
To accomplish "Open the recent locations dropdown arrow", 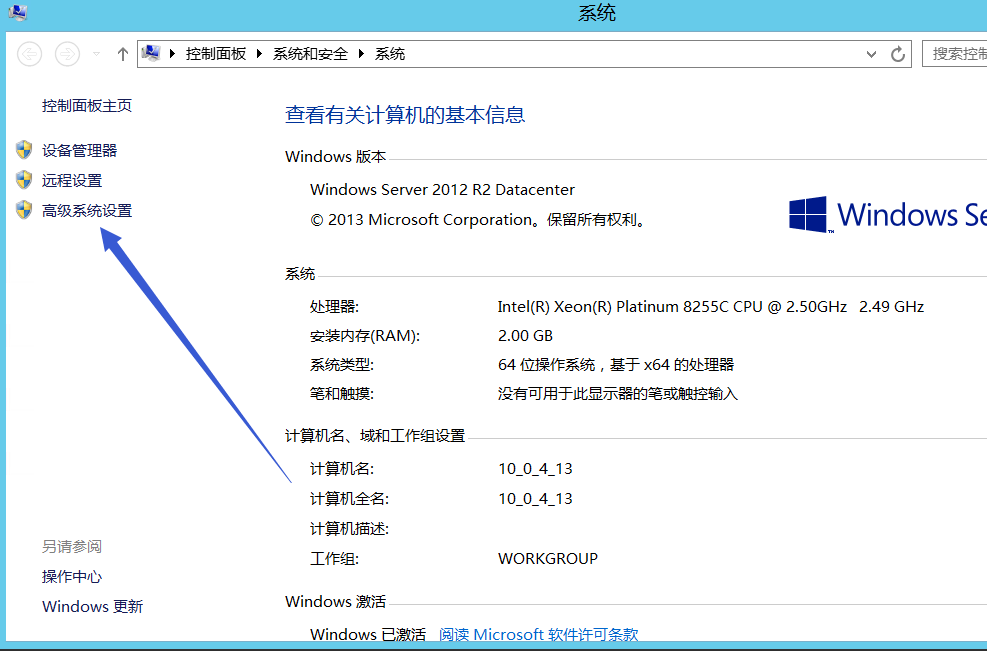I will tap(97, 54).
